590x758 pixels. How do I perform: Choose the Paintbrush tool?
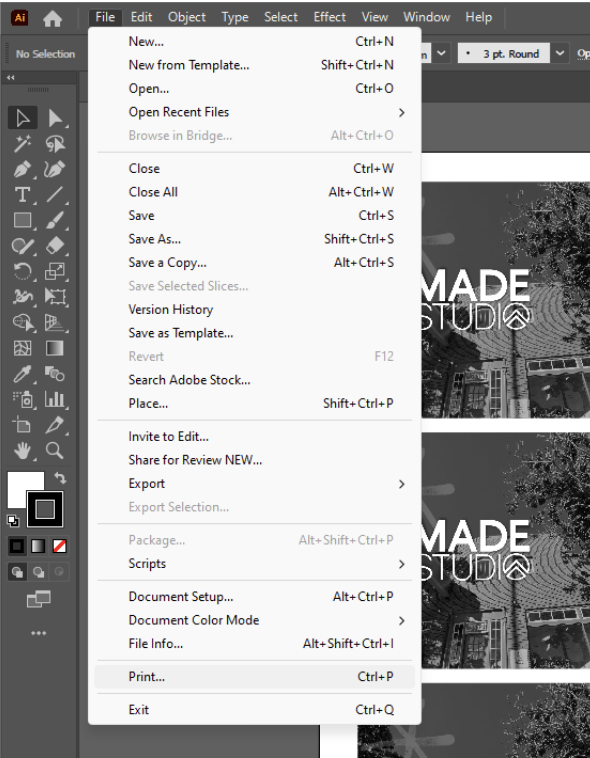click(x=55, y=220)
